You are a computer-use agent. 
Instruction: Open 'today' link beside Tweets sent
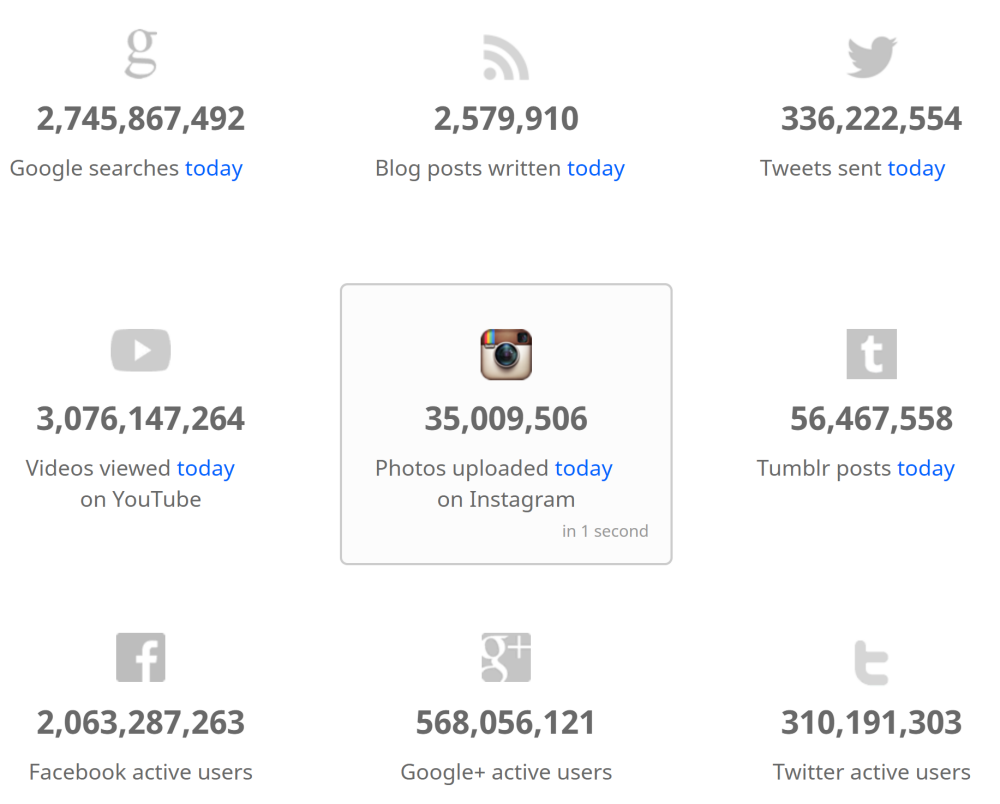(x=916, y=168)
